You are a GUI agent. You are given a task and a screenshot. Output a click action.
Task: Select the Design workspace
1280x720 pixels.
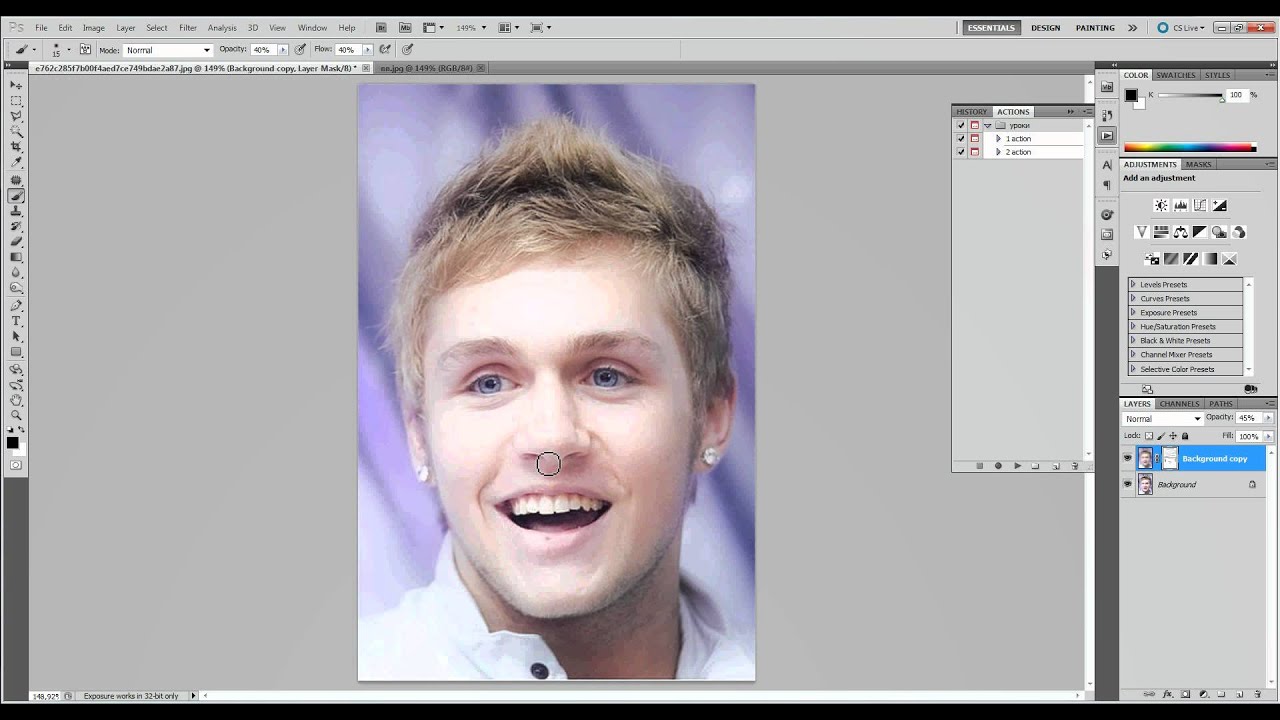(x=1046, y=28)
